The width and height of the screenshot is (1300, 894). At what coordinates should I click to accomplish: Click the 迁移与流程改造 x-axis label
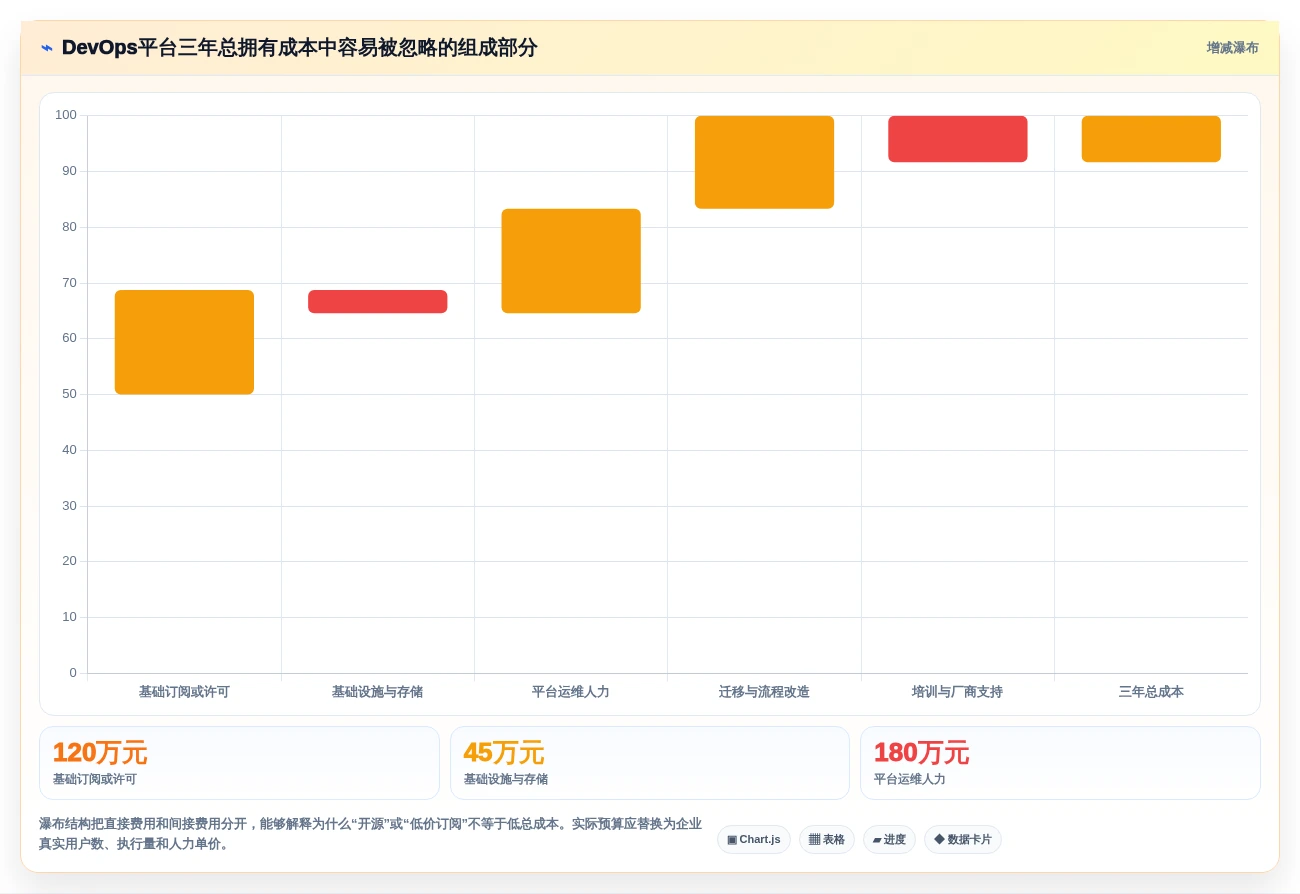point(764,692)
